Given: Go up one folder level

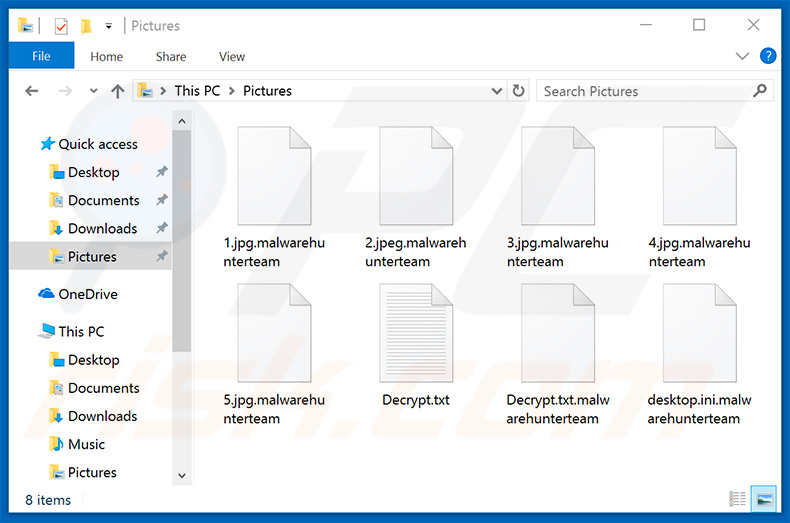Looking at the screenshot, I should [117, 91].
